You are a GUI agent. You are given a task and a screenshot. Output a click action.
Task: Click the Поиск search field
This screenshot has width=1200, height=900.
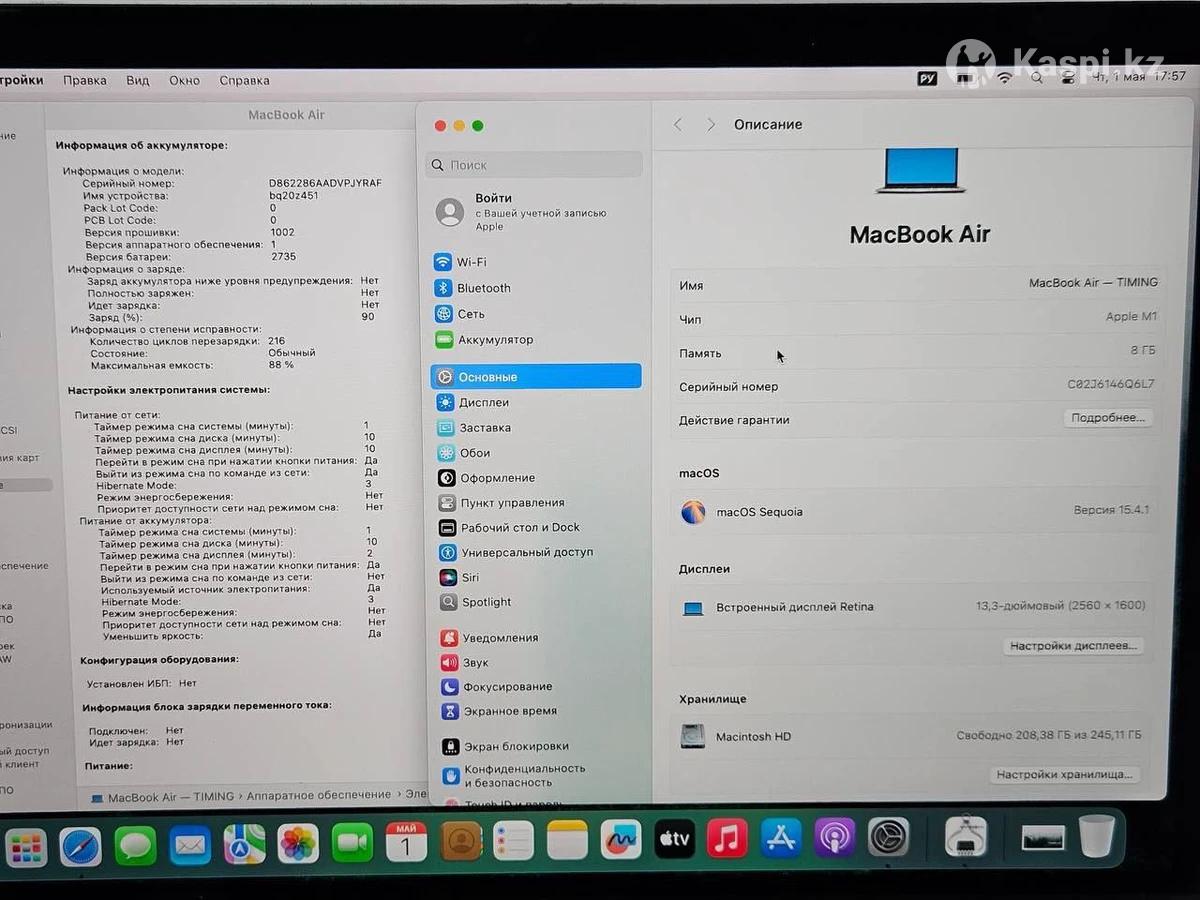[535, 165]
